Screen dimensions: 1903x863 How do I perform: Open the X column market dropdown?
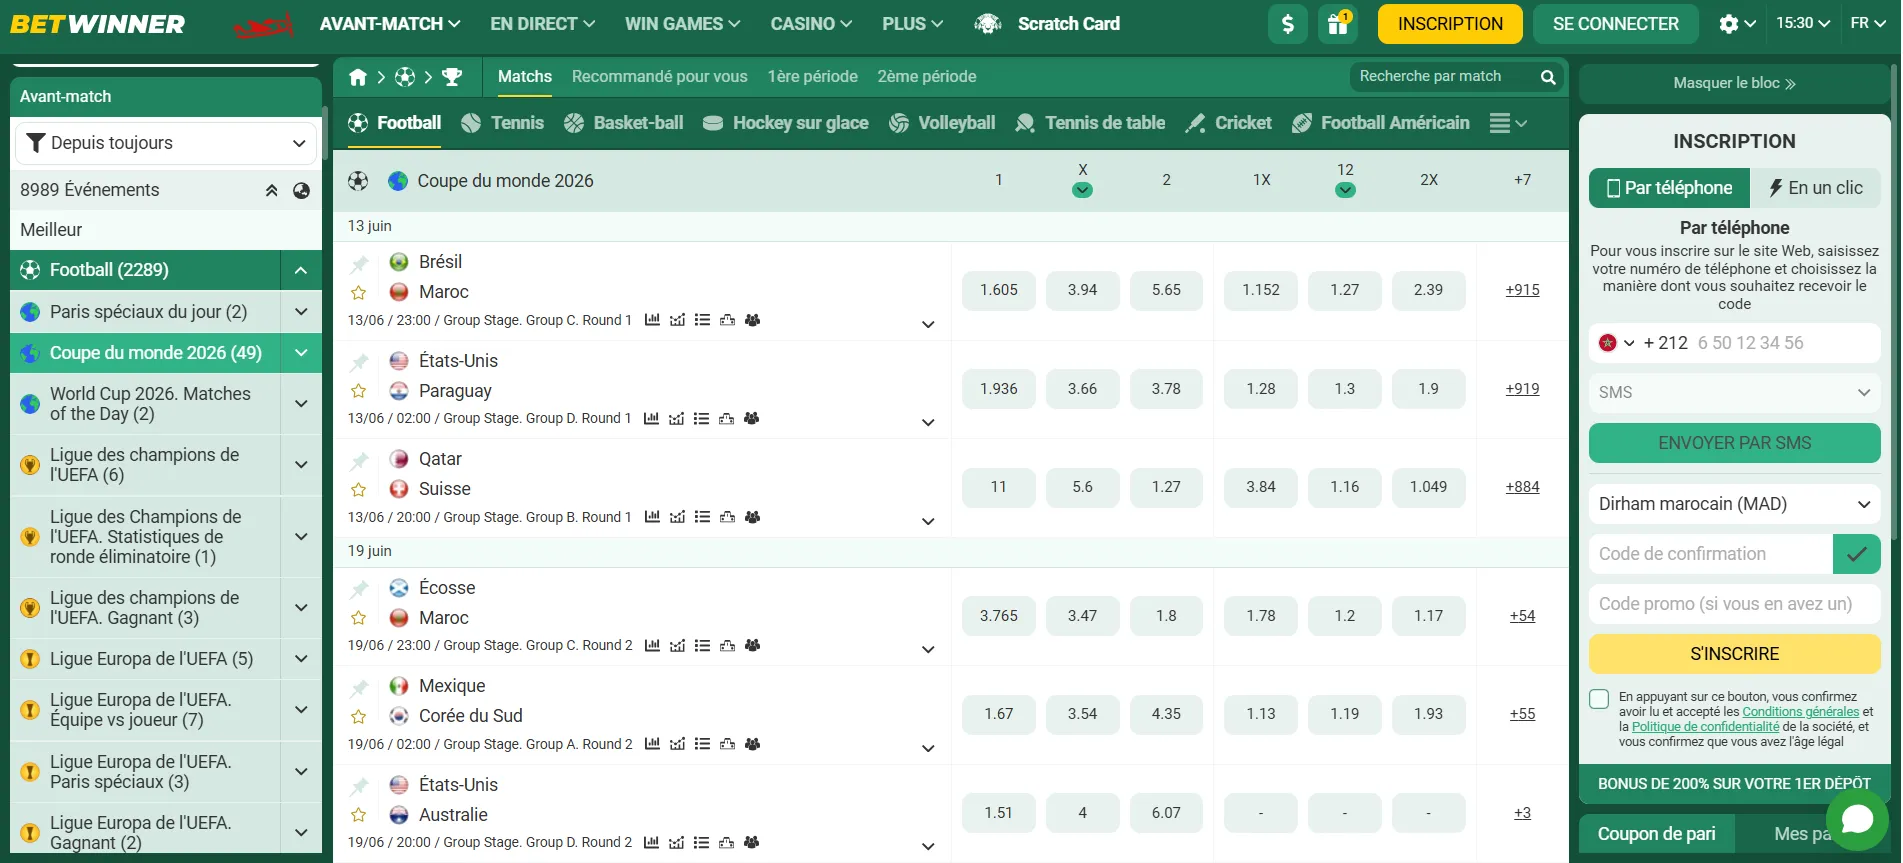(1082, 190)
